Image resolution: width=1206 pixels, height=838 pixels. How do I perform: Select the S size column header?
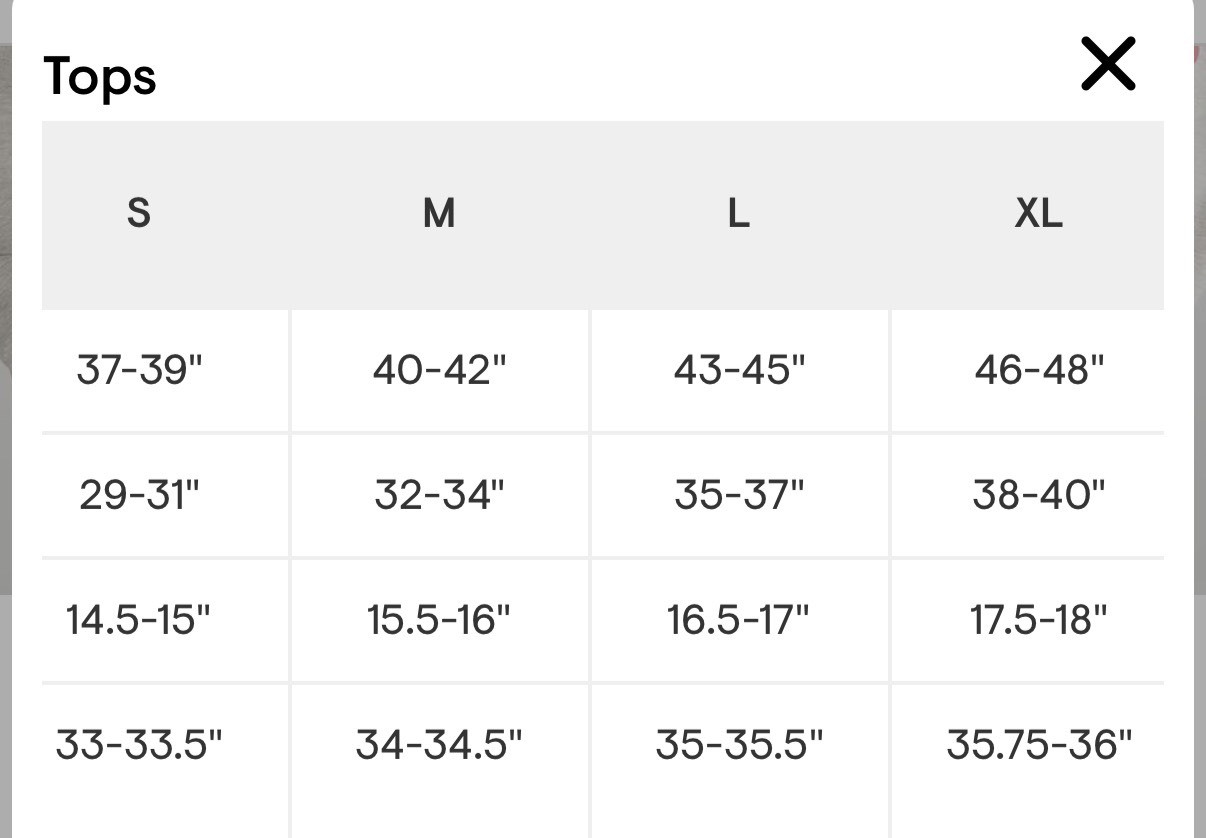pos(139,213)
